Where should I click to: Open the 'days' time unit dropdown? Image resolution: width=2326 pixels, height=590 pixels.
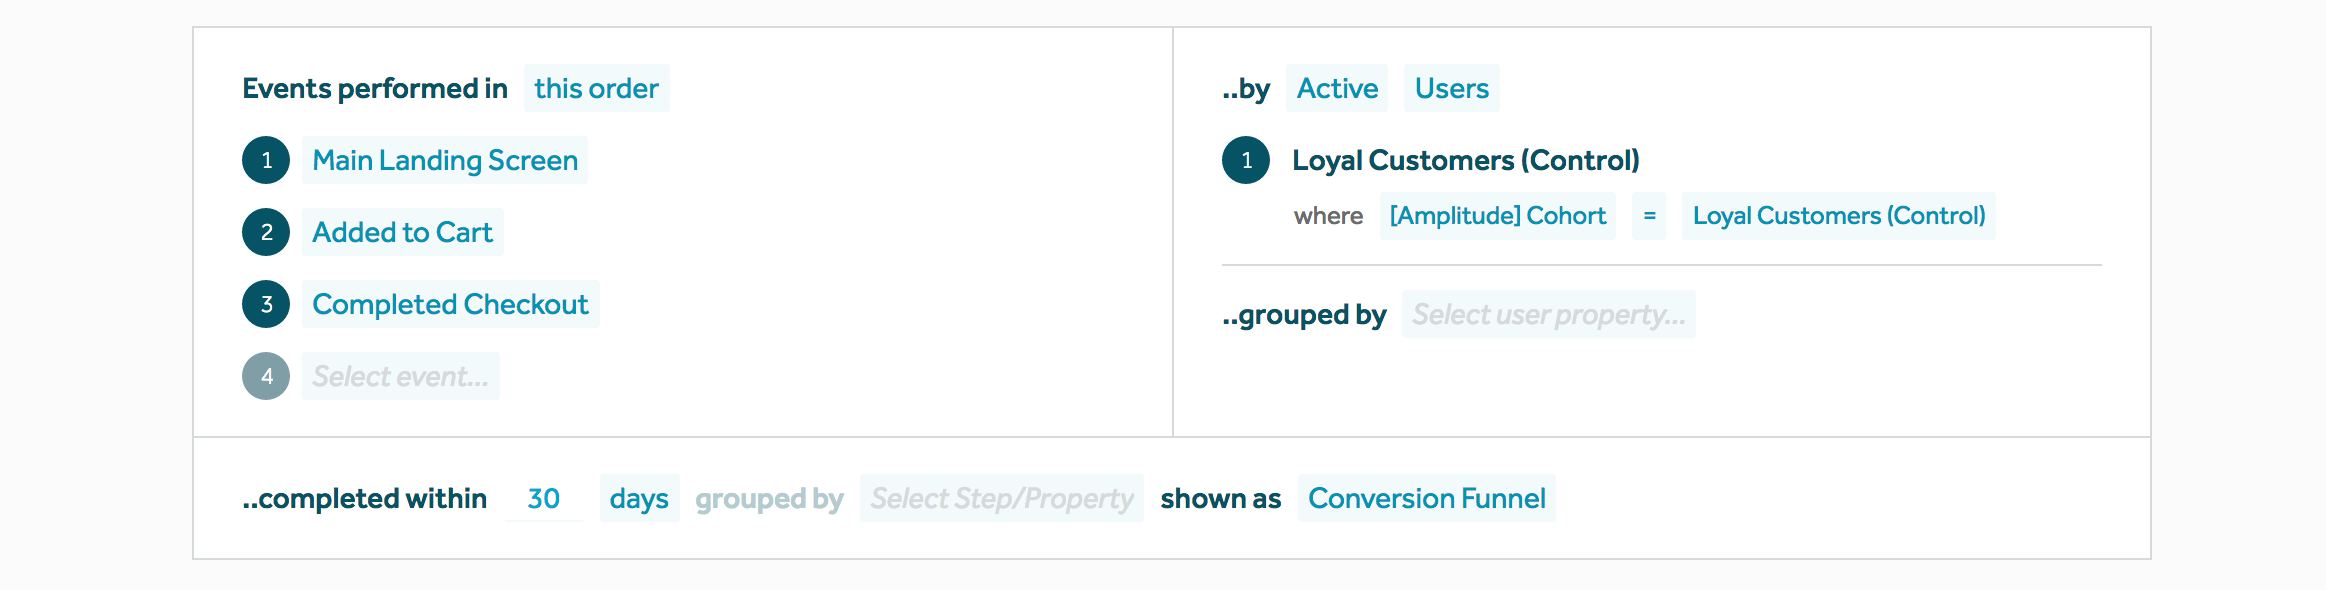(x=639, y=498)
